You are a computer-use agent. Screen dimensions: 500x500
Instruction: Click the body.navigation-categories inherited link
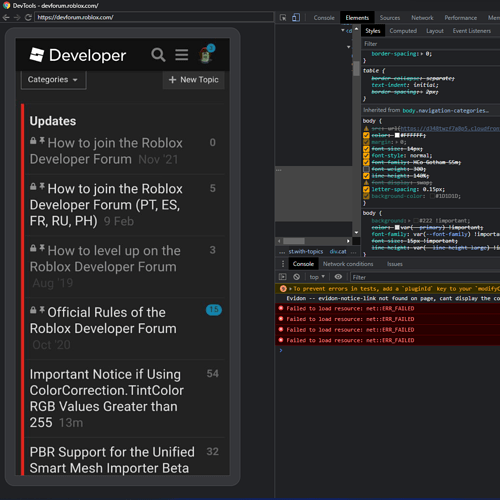pos(445,110)
